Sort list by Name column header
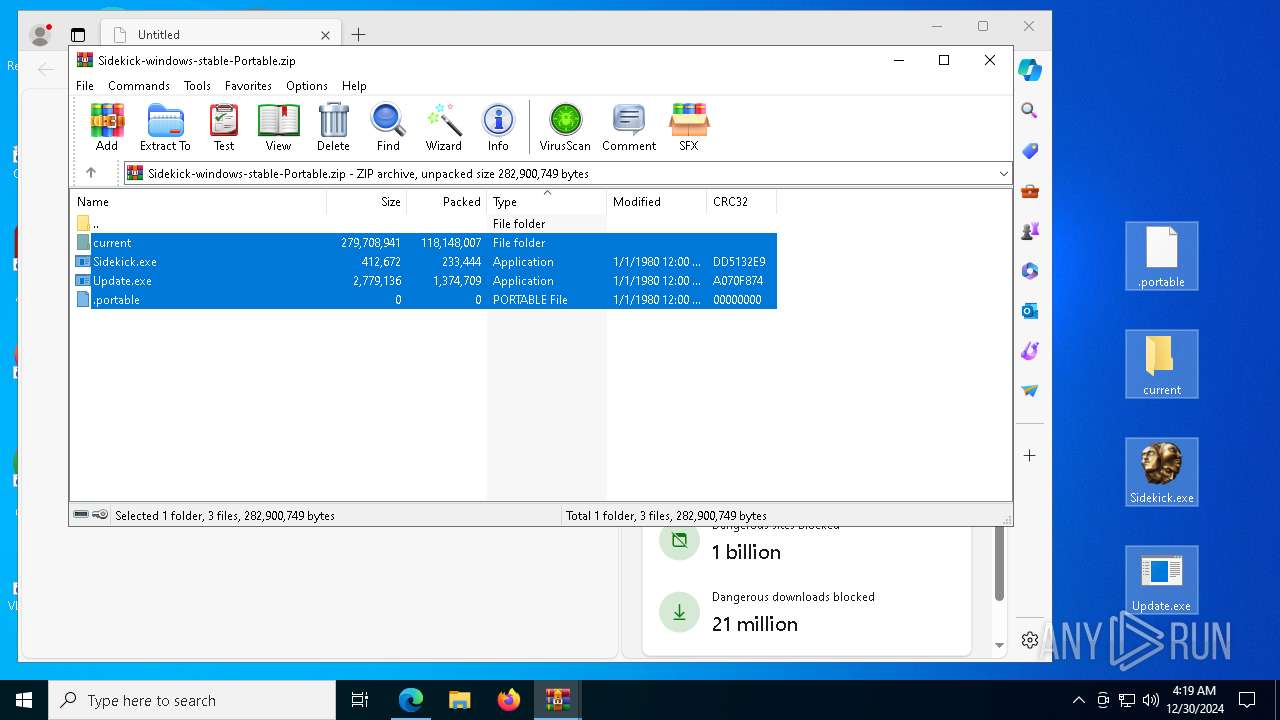The image size is (1280, 720). point(198,202)
